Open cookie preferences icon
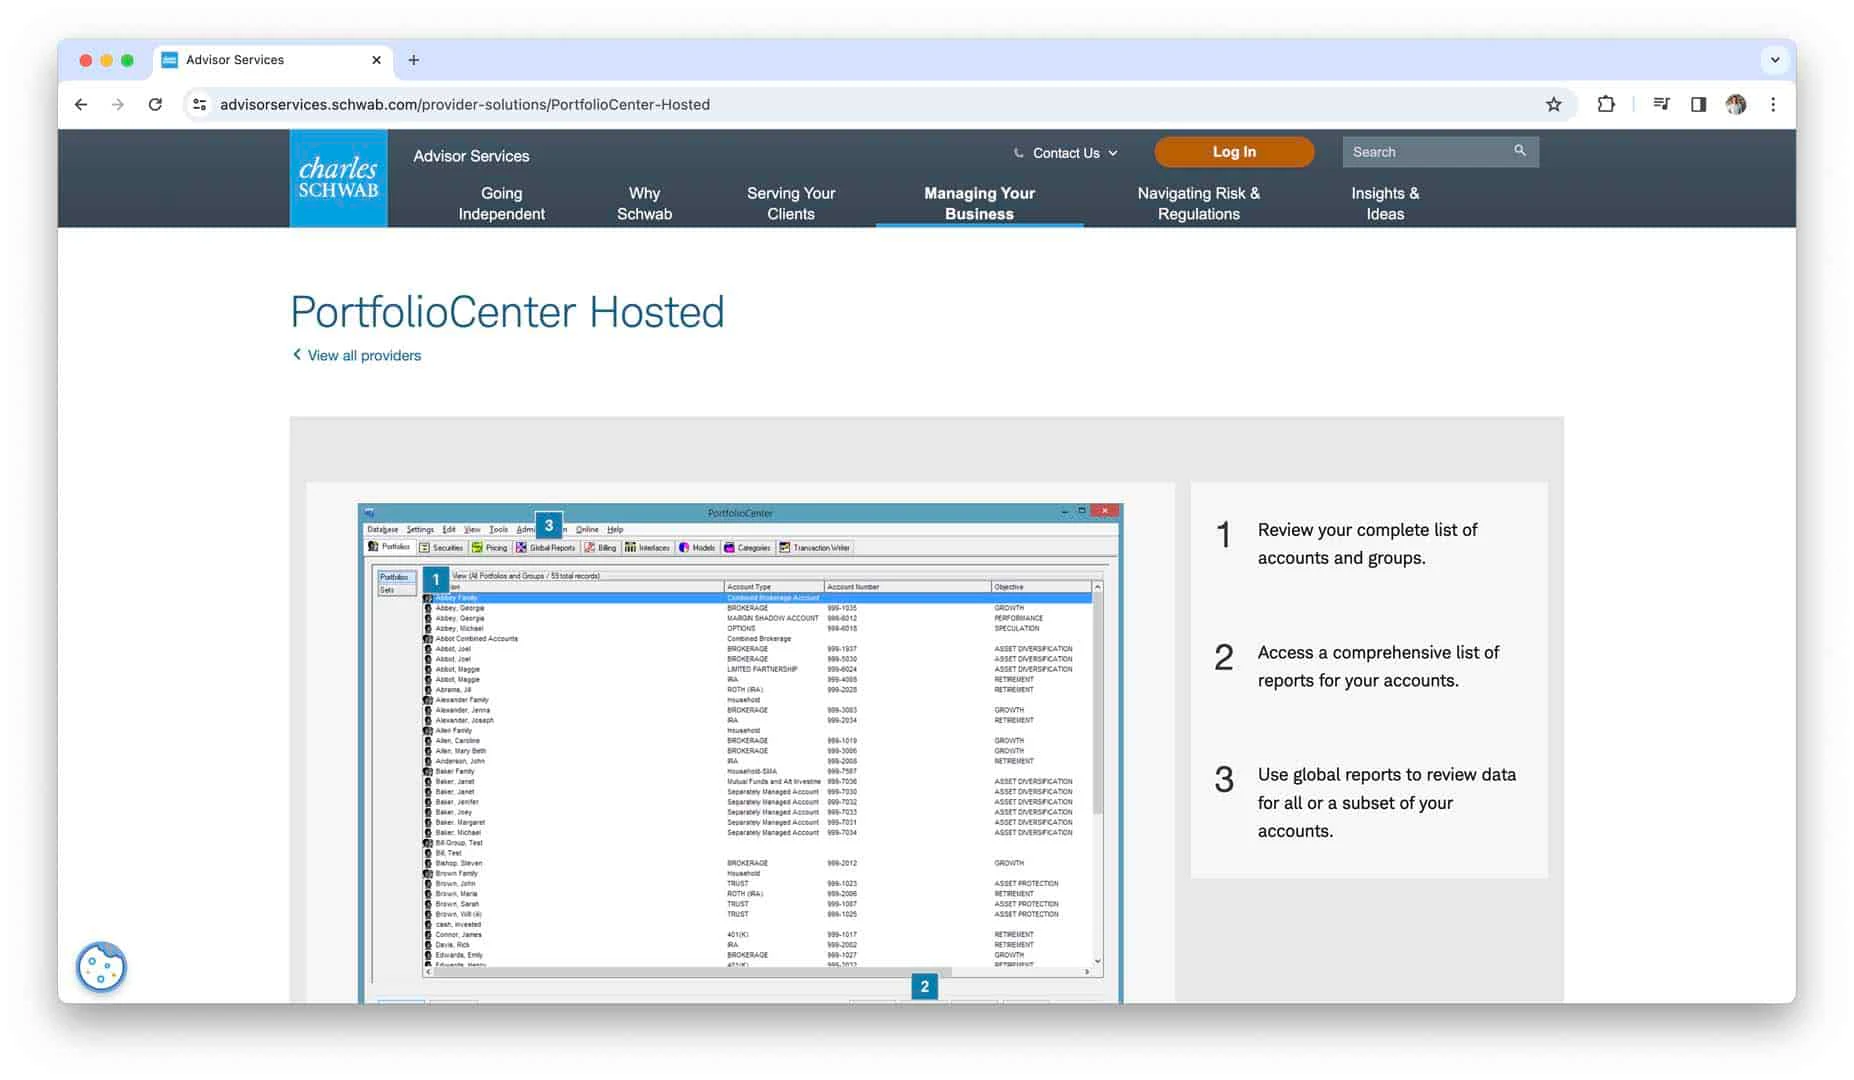This screenshot has height=1080, width=1854. (x=101, y=967)
